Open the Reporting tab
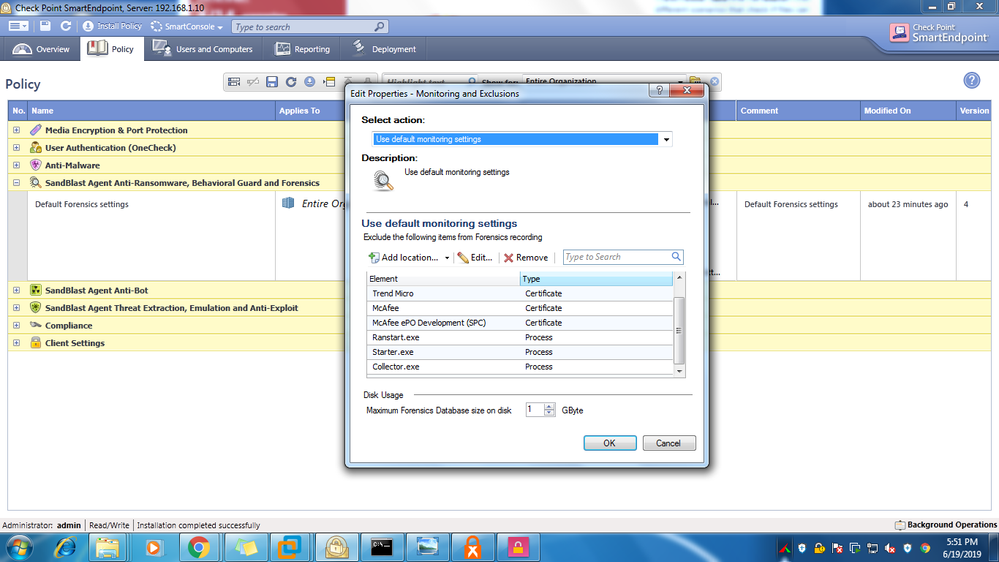The image size is (999, 562). (302, 49)
